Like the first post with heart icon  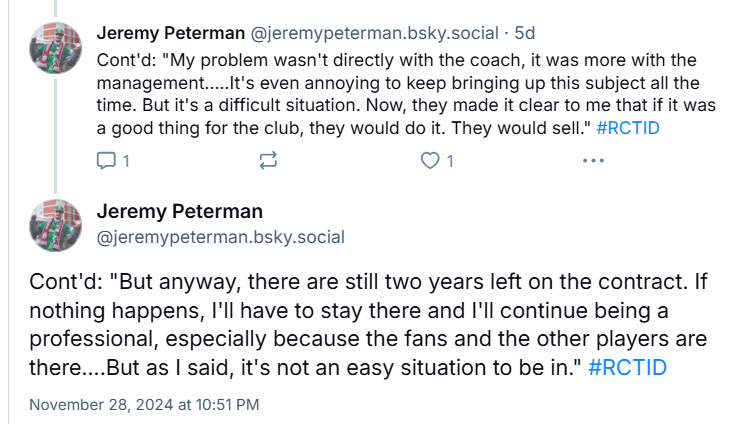430,160
